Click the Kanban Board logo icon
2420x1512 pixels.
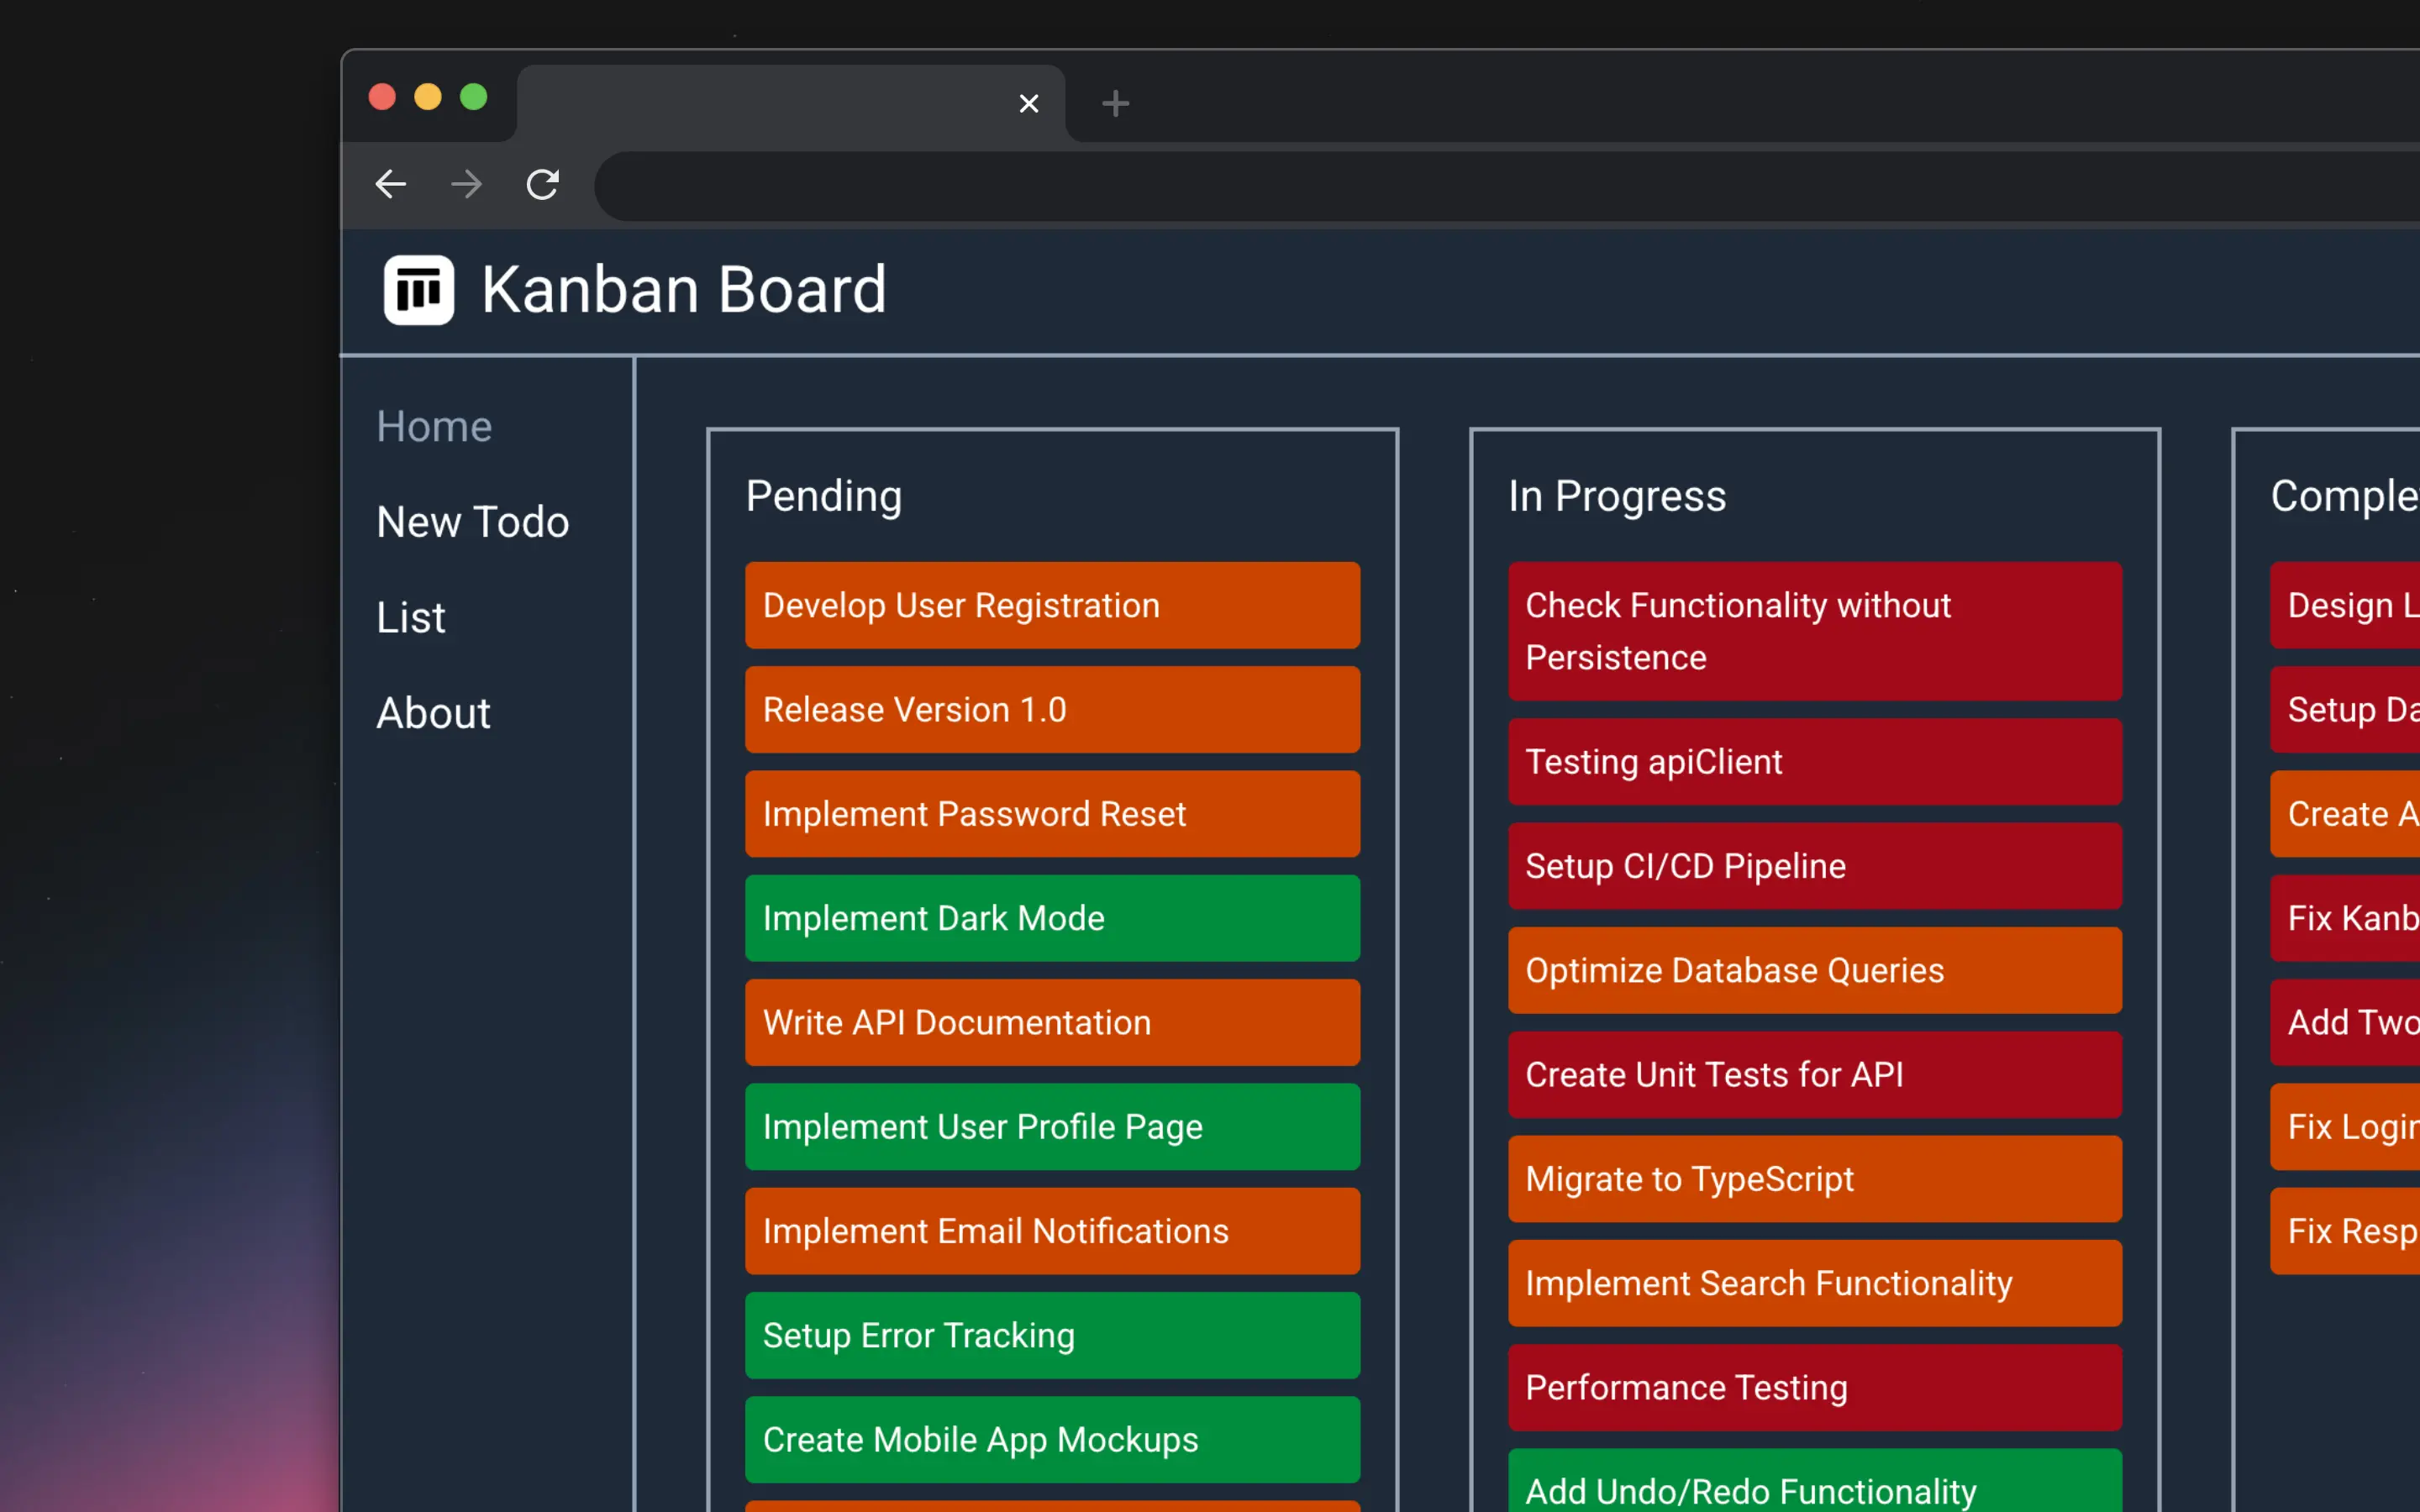coord(417,290)
